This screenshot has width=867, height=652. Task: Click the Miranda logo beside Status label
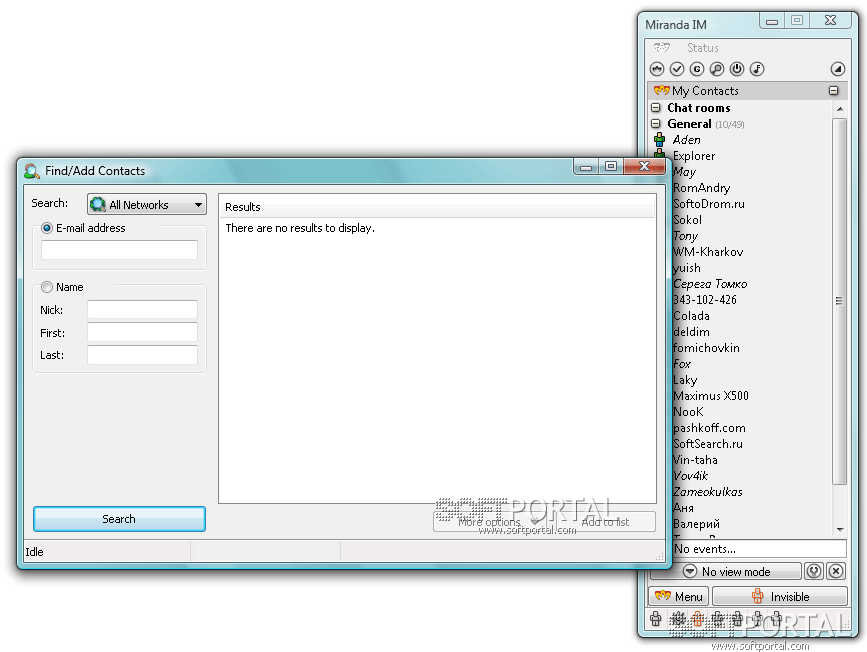[661, 48]
